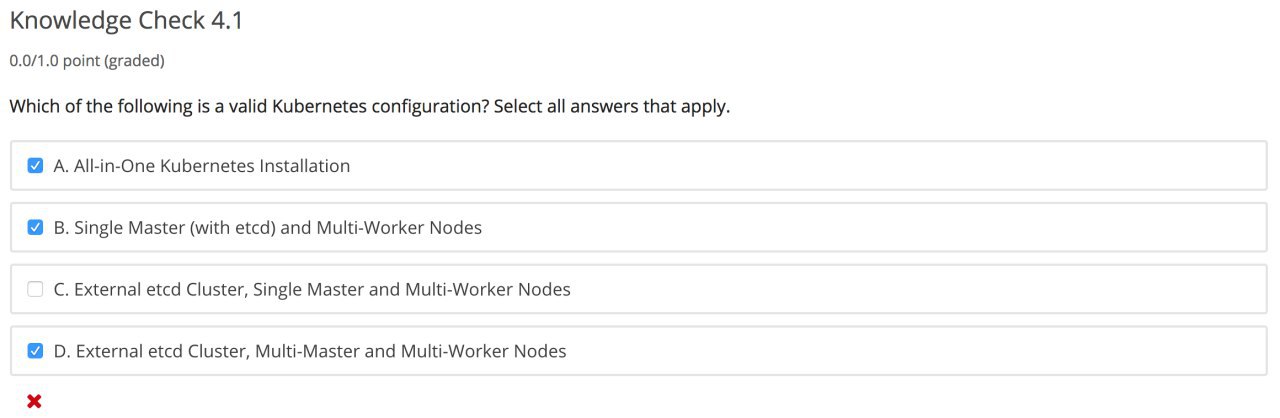Uncheck the option A checkbox
Viewport: 1280px width, 418px height.
point(35,166)
